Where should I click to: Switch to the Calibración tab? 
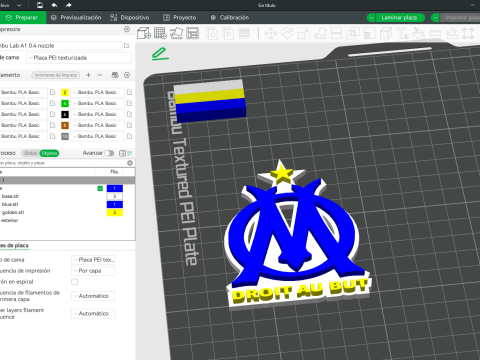click(230, 18)
